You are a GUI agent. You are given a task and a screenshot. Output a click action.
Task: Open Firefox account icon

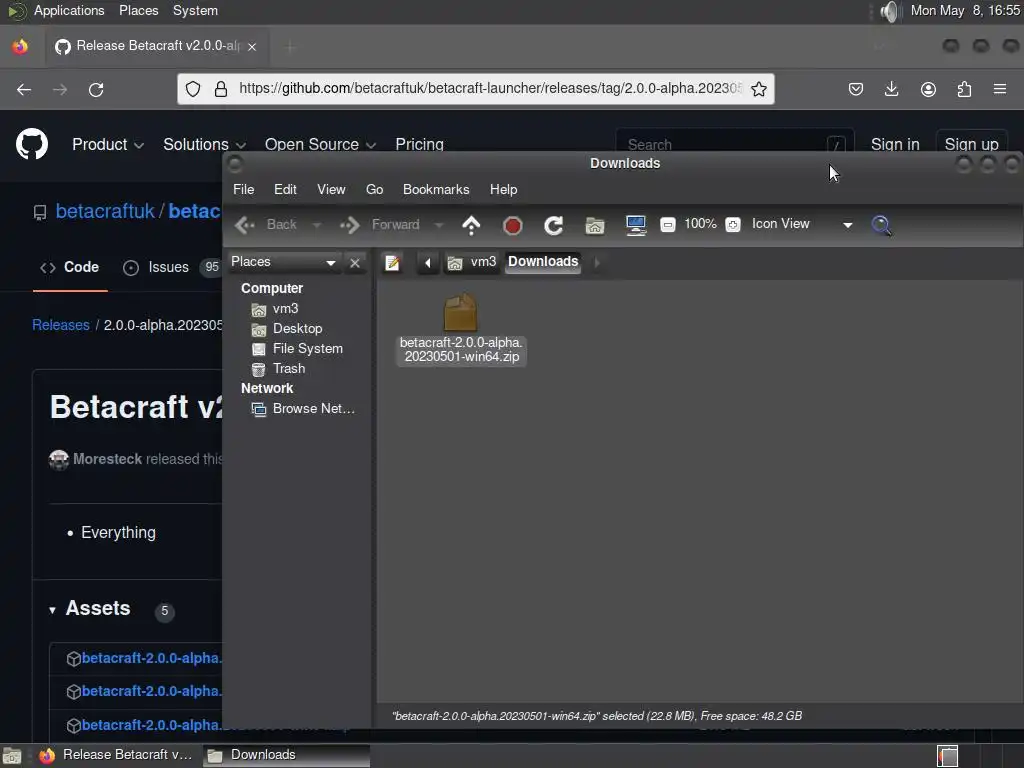pos(928,89)
